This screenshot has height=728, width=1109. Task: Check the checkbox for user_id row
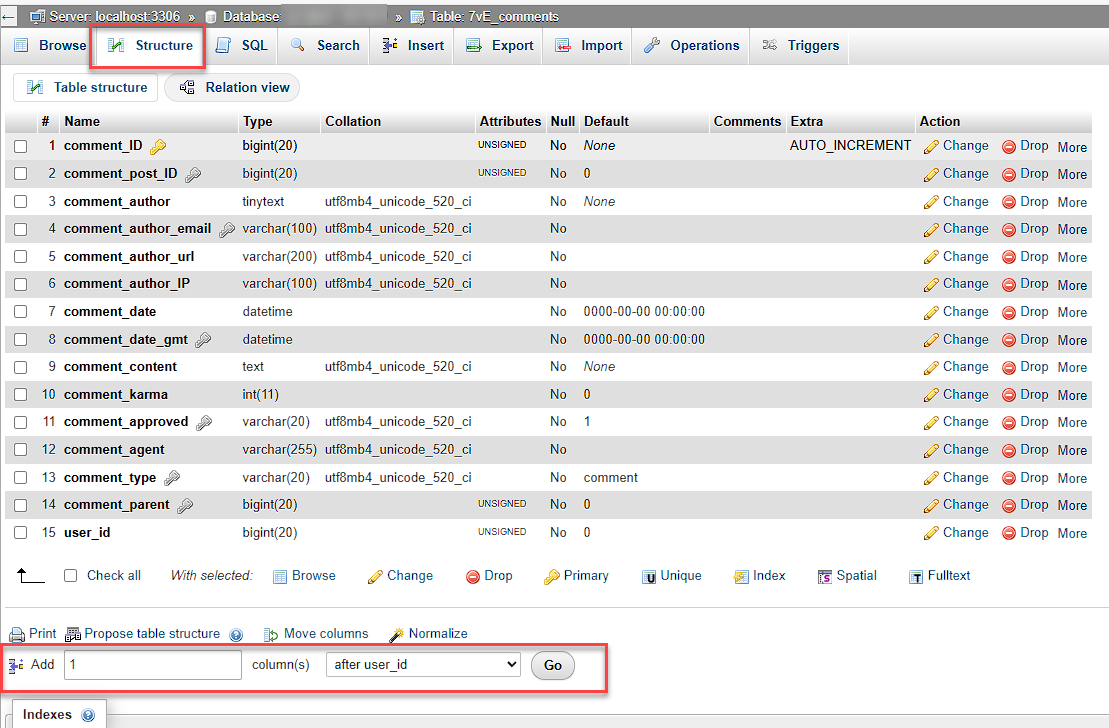click(20, 532)
